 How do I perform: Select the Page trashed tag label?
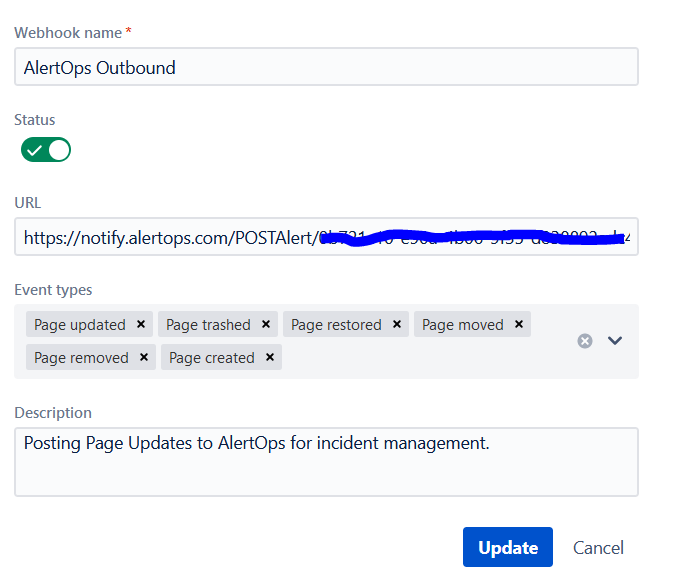pyautogui.click(x=208, y=325)
